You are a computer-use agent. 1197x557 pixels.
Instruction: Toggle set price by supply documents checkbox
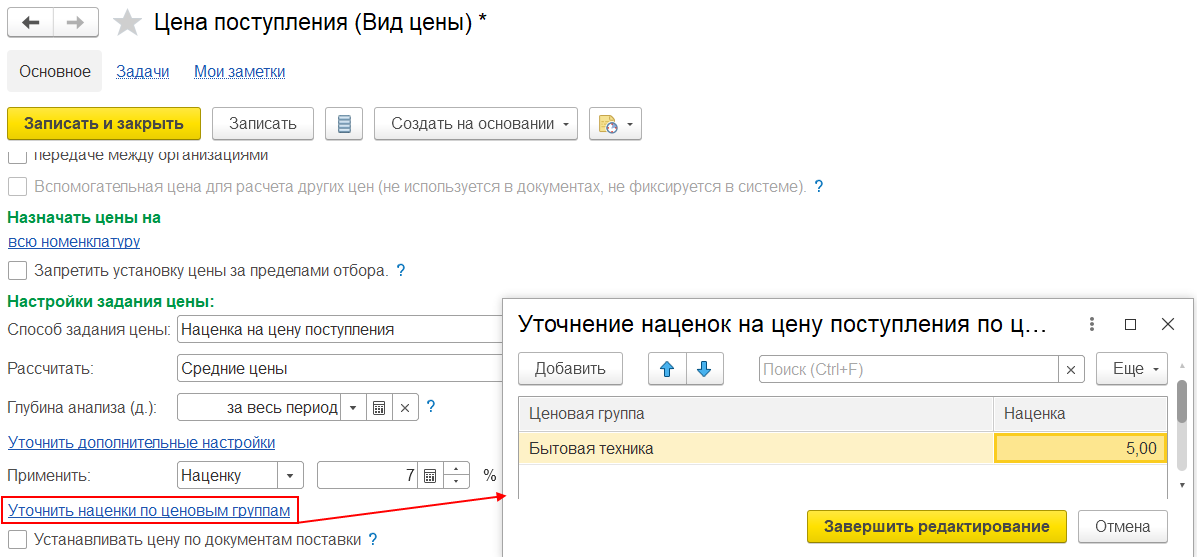pos(17,541)
